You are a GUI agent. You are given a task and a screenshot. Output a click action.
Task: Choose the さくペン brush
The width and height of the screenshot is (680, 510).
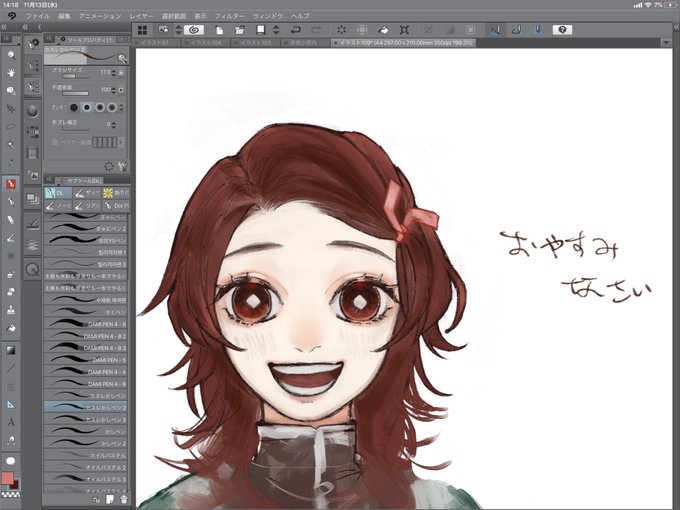(85, 312)
